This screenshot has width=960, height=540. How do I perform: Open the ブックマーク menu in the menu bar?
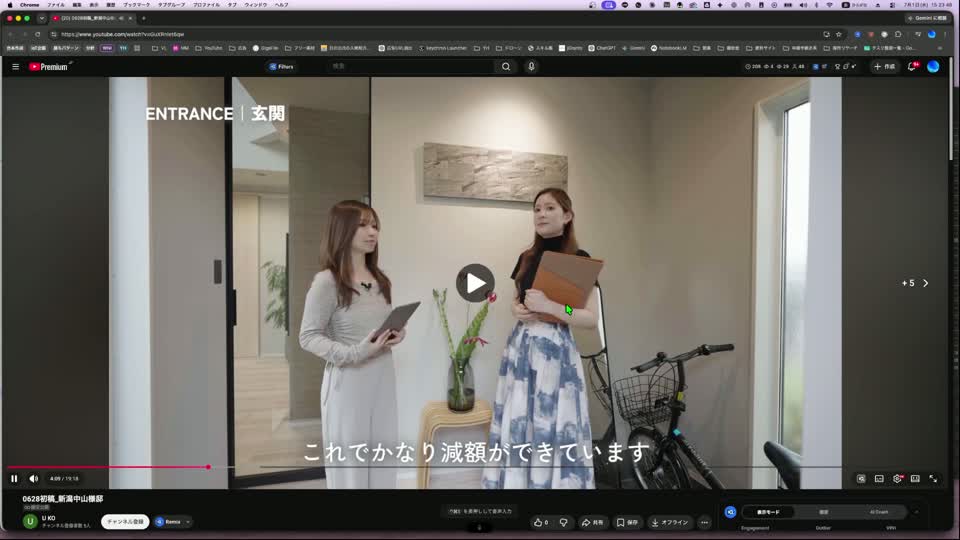tap(137, 4)
